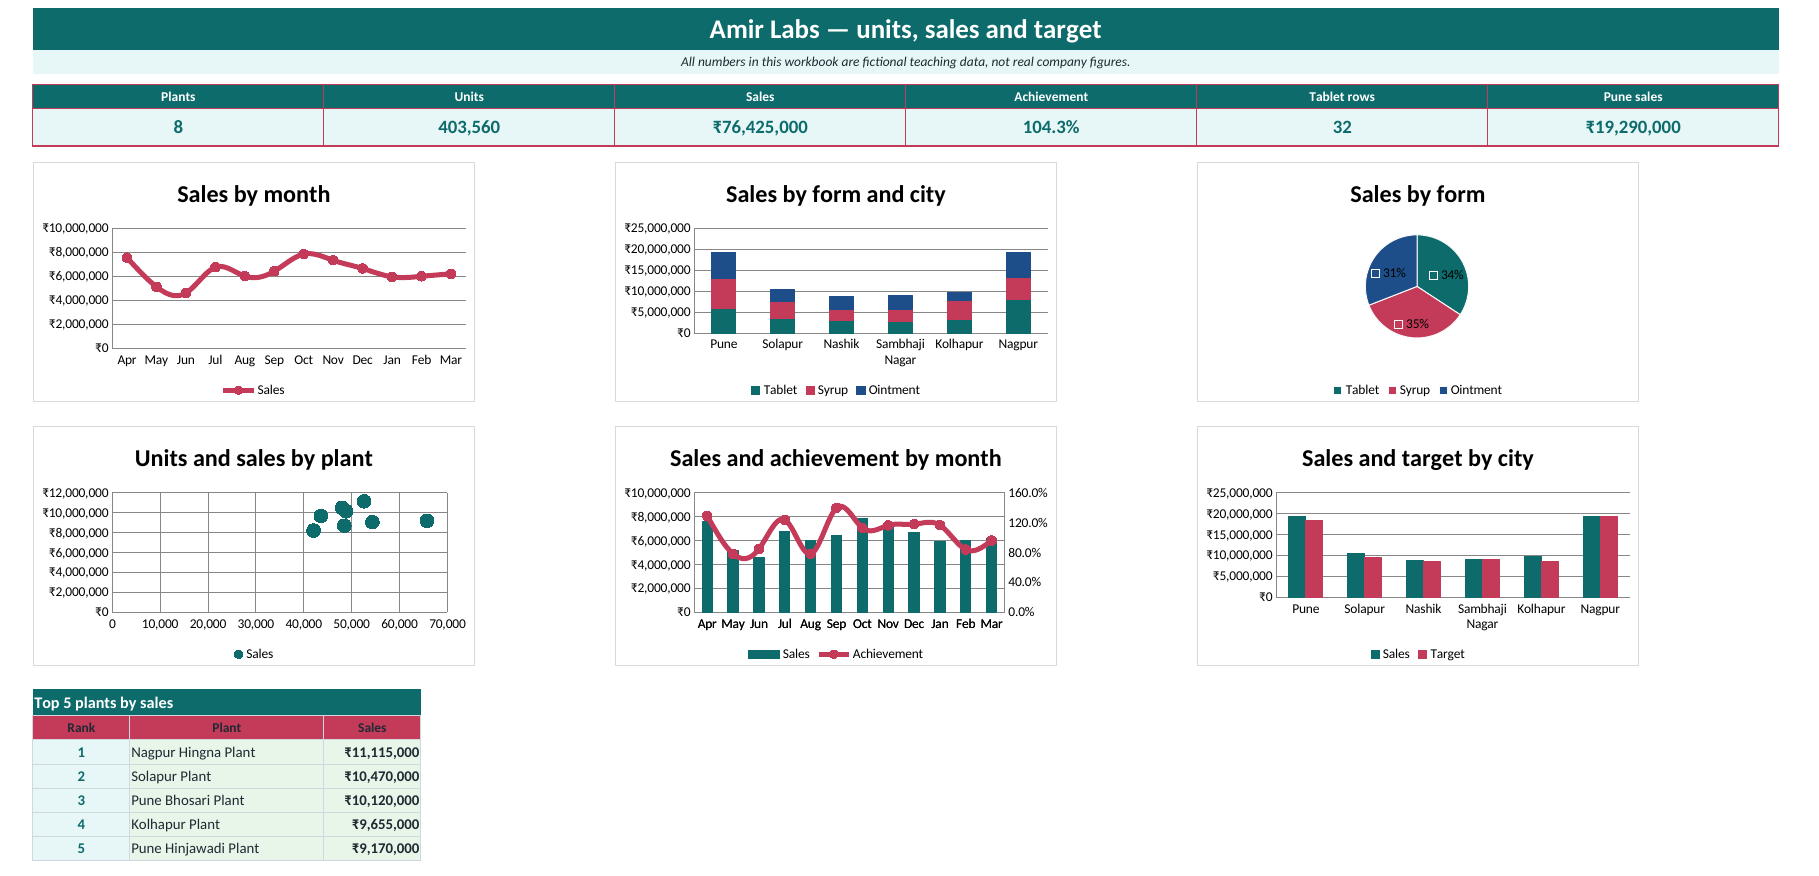
Task: Click the dashboard title "Amir Labs — units, sales and target"
Action: 905,30
